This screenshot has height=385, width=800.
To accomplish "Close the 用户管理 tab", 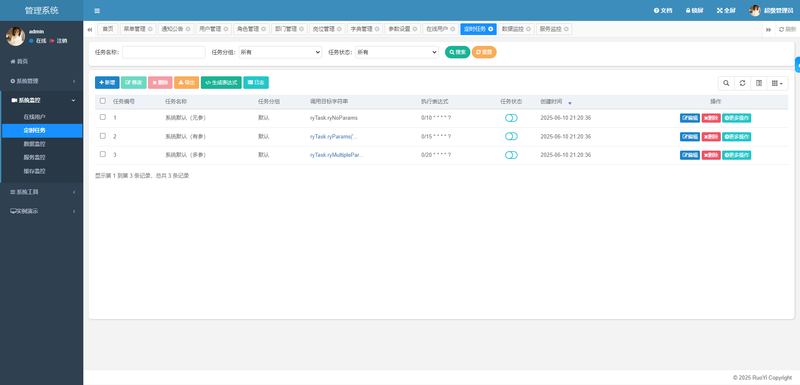I will (226, 29).
